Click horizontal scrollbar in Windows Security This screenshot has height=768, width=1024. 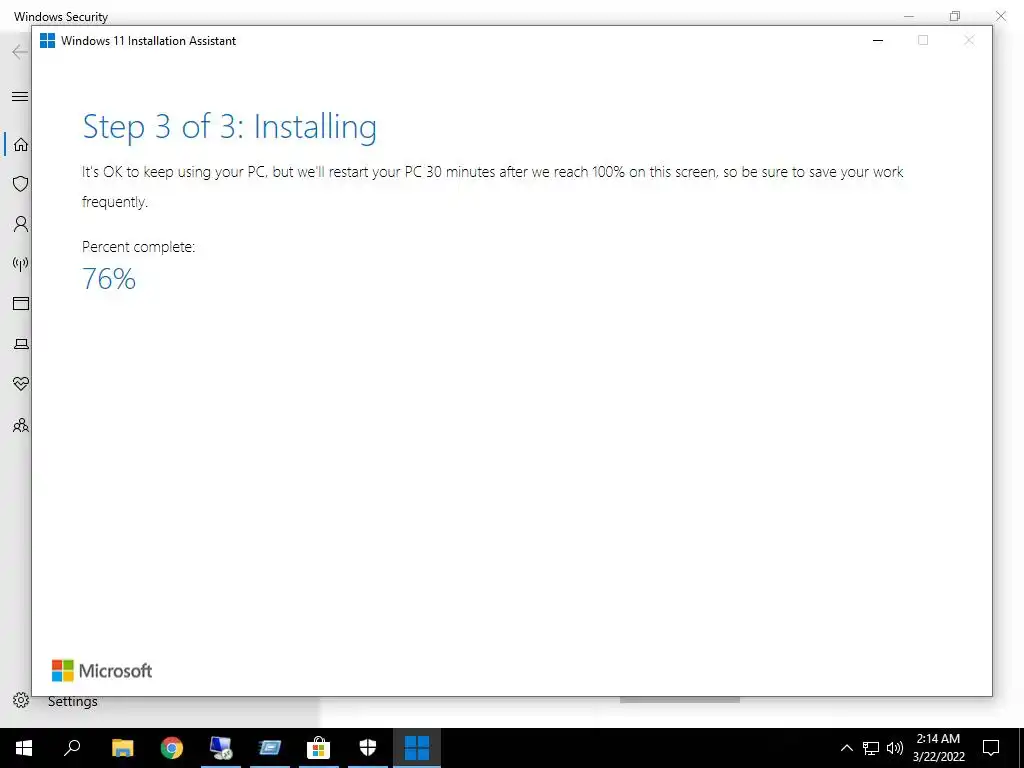tap(679, 700)
